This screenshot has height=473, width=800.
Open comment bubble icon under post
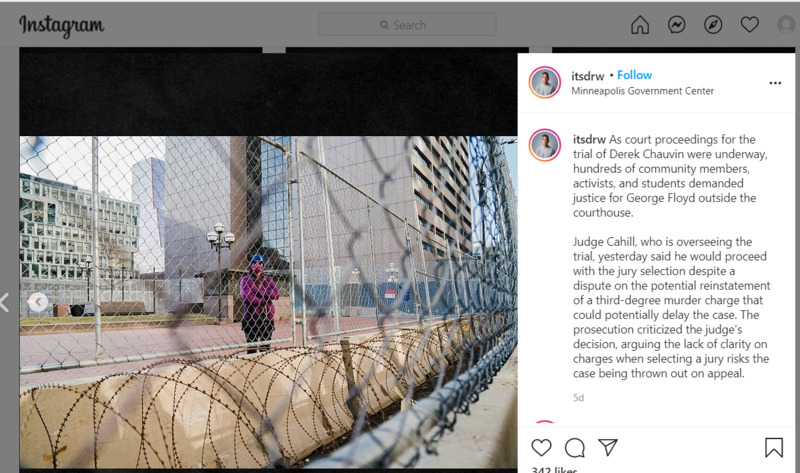pos(575,447)
